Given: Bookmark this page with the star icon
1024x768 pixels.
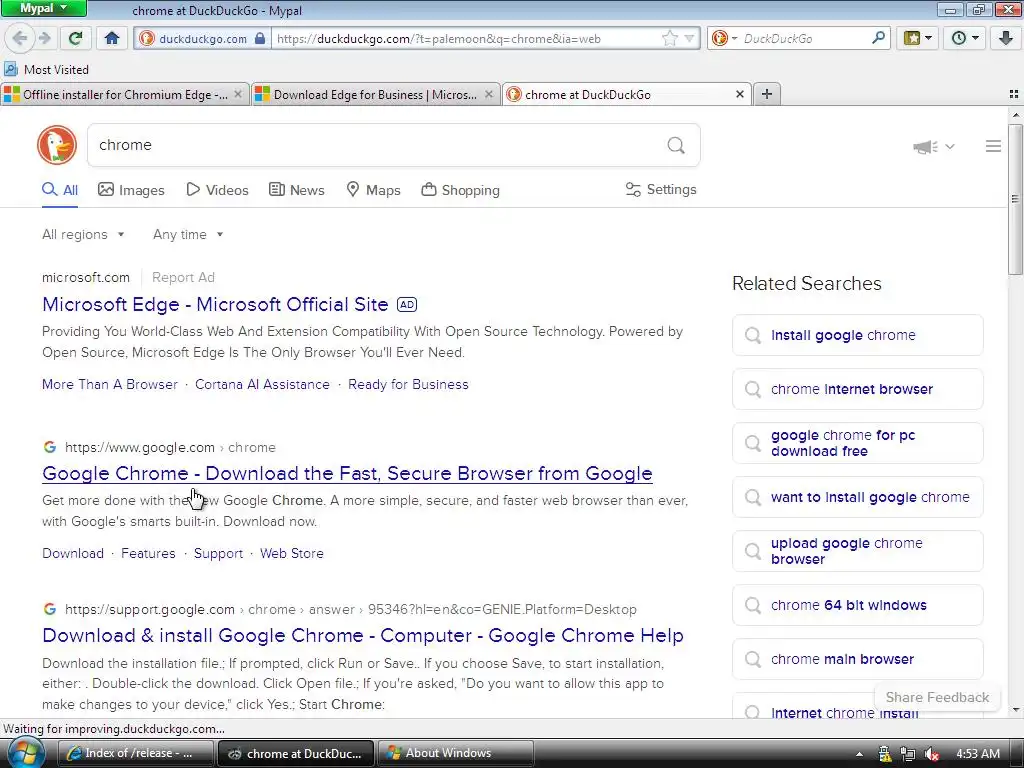Looking at the screenshot, I should point(670,39).
